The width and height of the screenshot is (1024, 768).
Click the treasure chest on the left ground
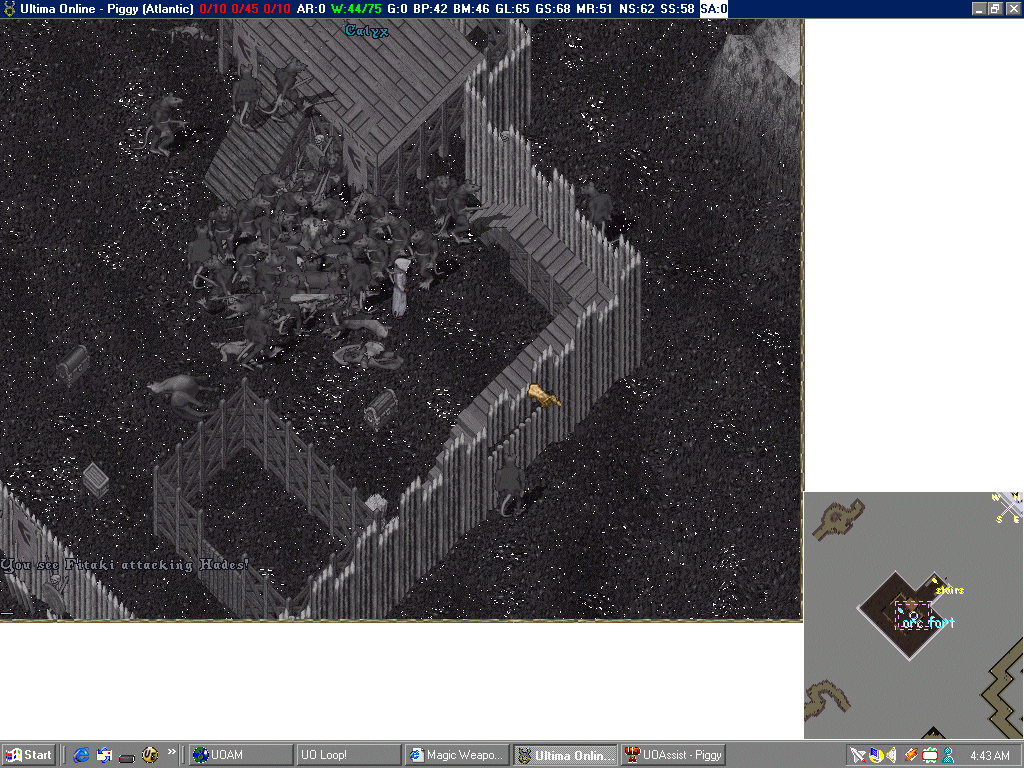tap(72, 364)
